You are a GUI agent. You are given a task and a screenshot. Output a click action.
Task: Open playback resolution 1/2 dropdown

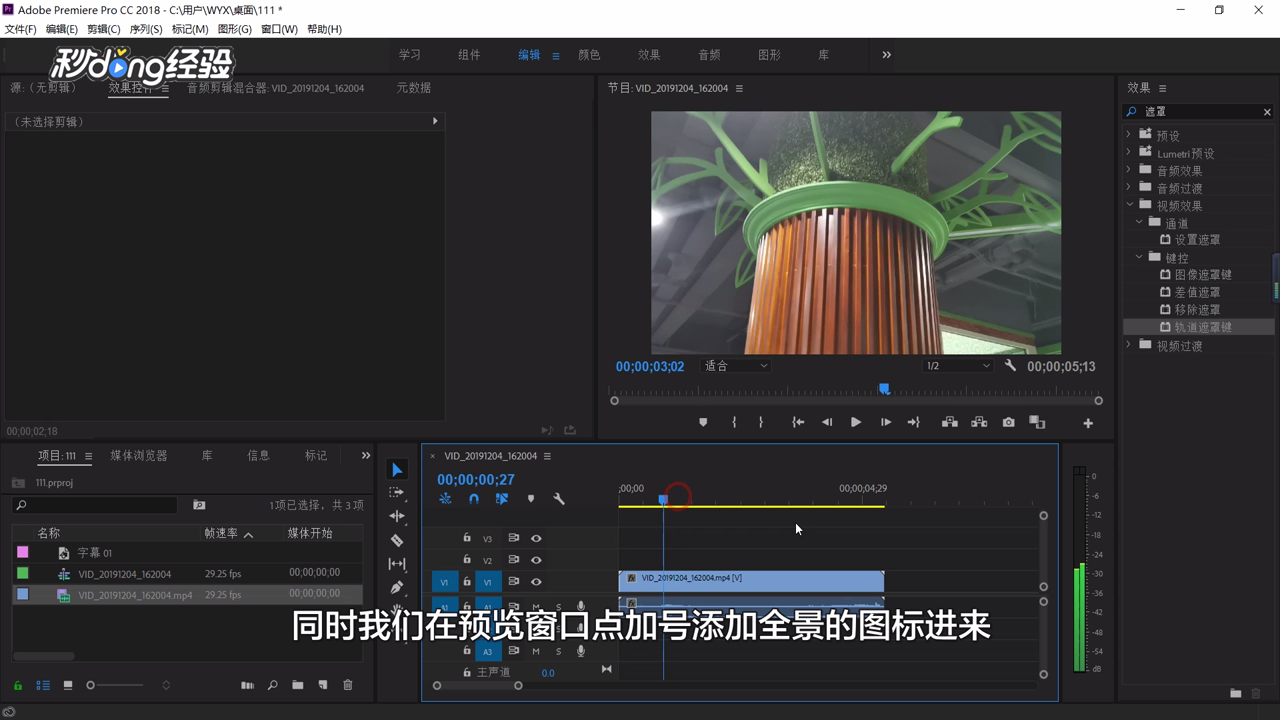pos(958,366)
